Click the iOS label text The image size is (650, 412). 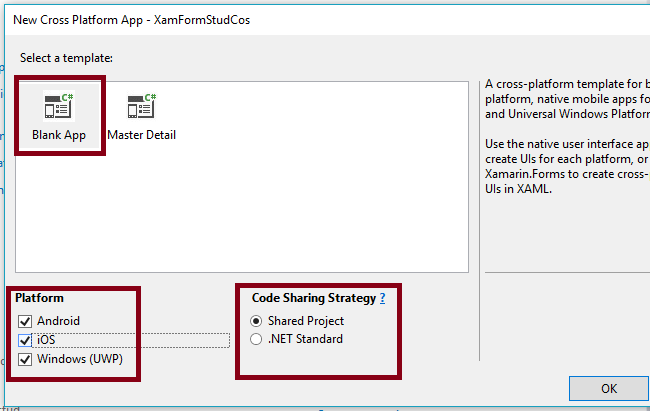(x=46, y=340)
